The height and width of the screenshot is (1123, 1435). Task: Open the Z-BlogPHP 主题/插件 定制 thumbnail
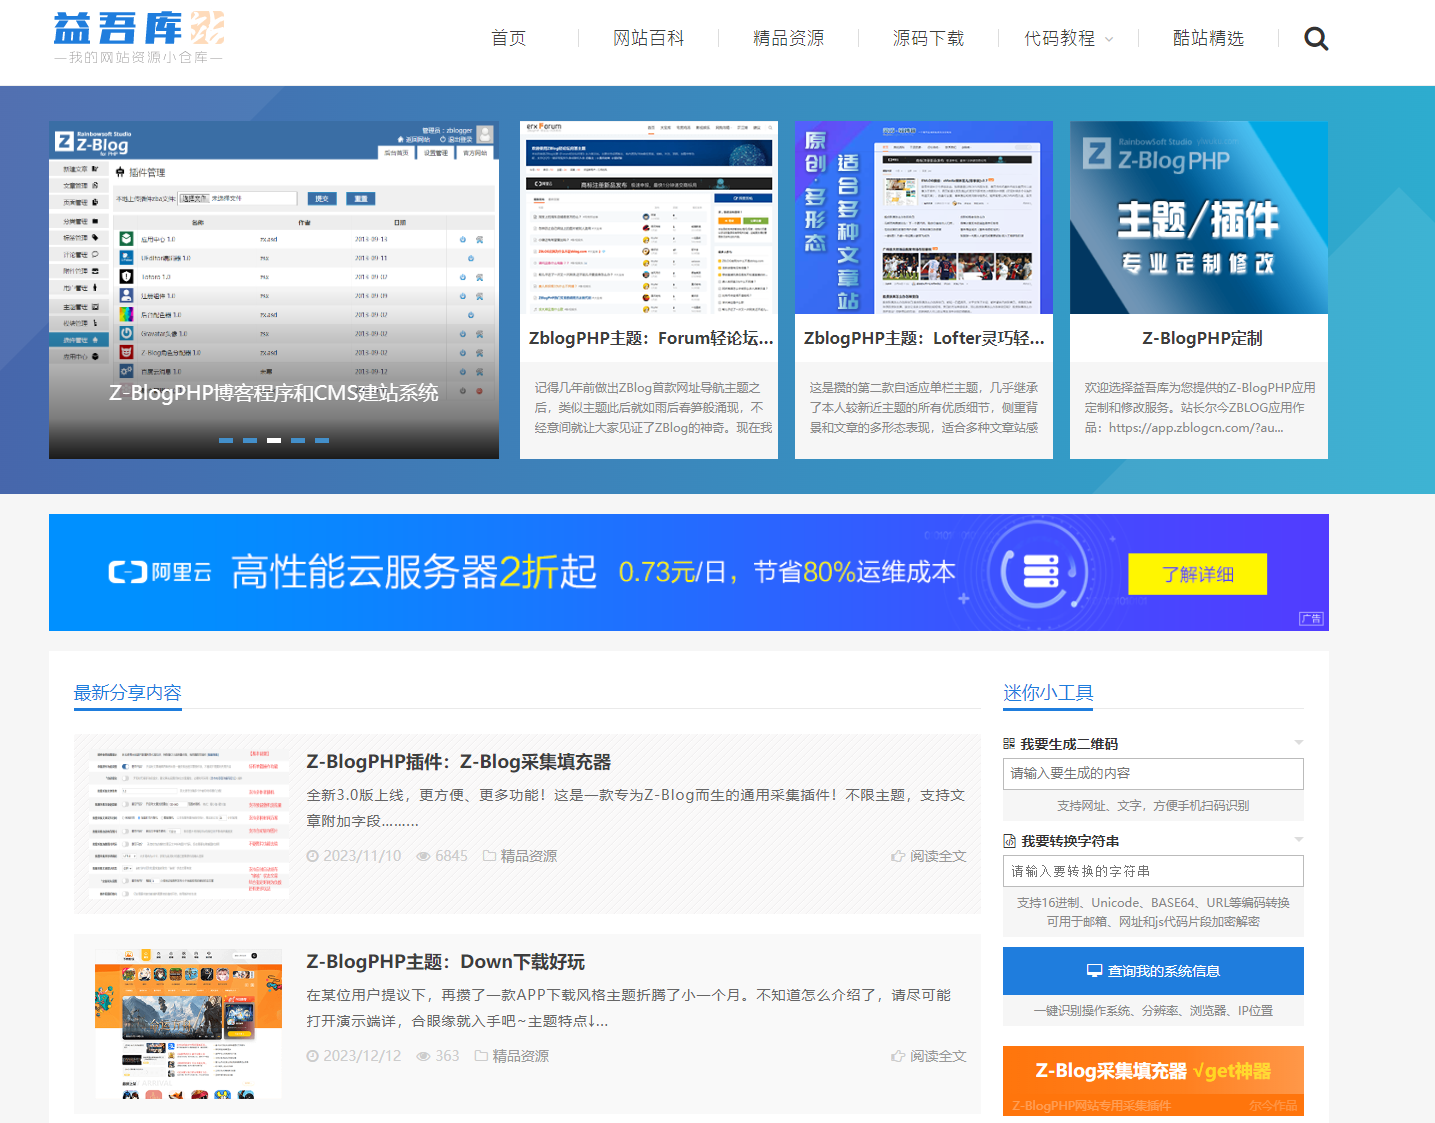click(x=1199, y=218)
